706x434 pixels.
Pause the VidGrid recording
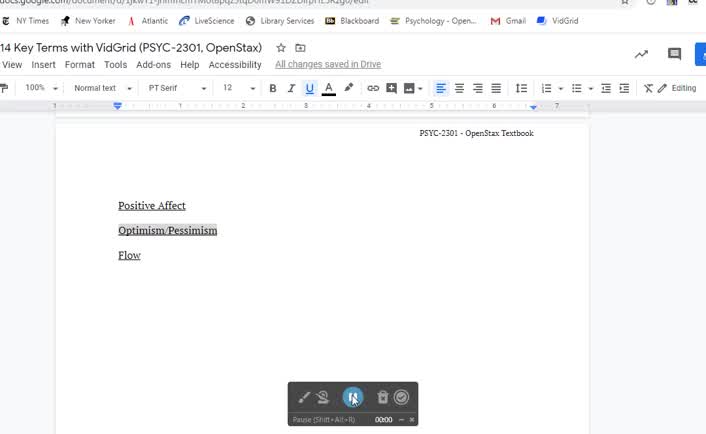pos(352,398)
